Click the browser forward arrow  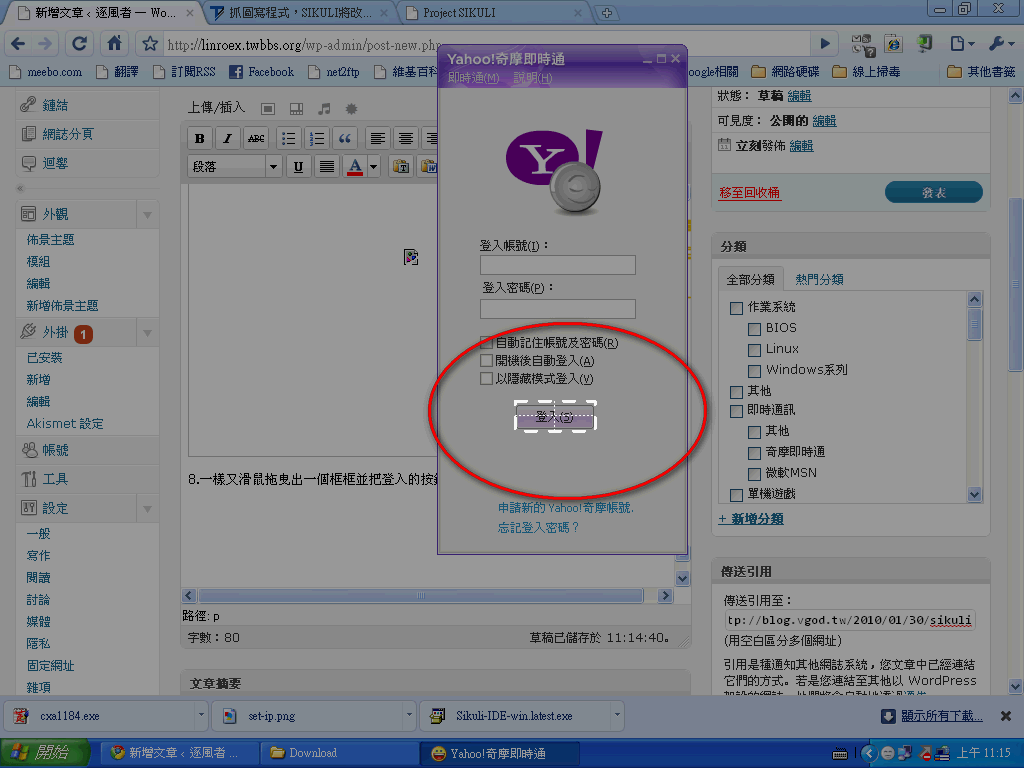tap(45, 44)
